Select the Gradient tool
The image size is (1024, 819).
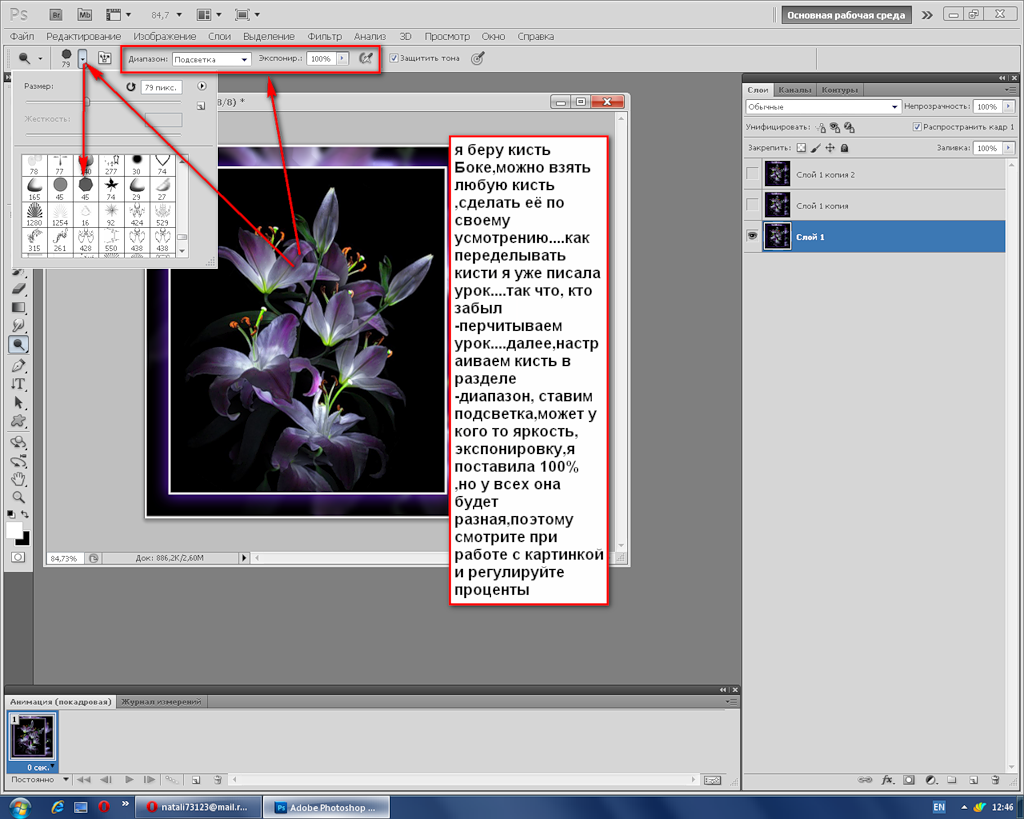(x=18, y=307)
